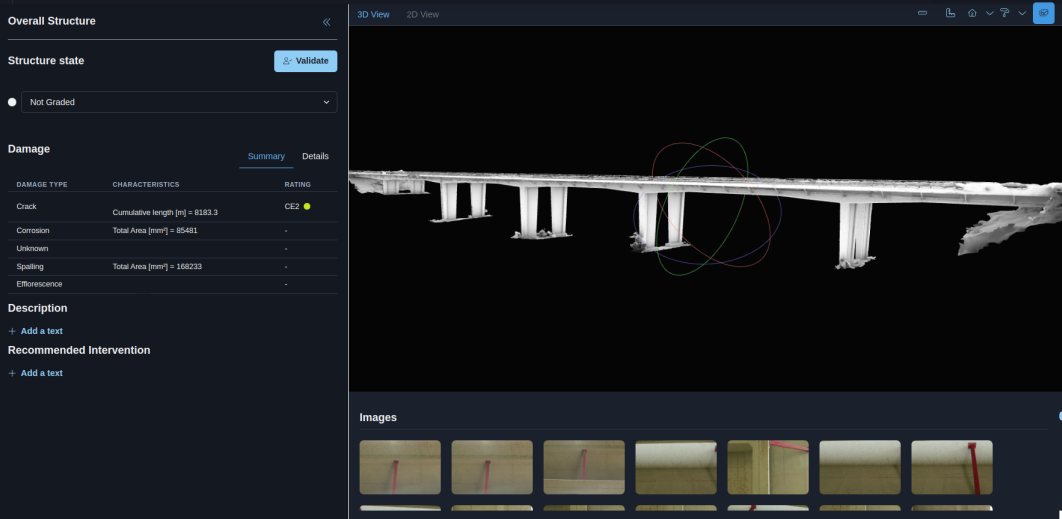The width and height of the screenshot is (1062, 519).
Task: Click the plus icon beside Description
Action: (12, 331)
